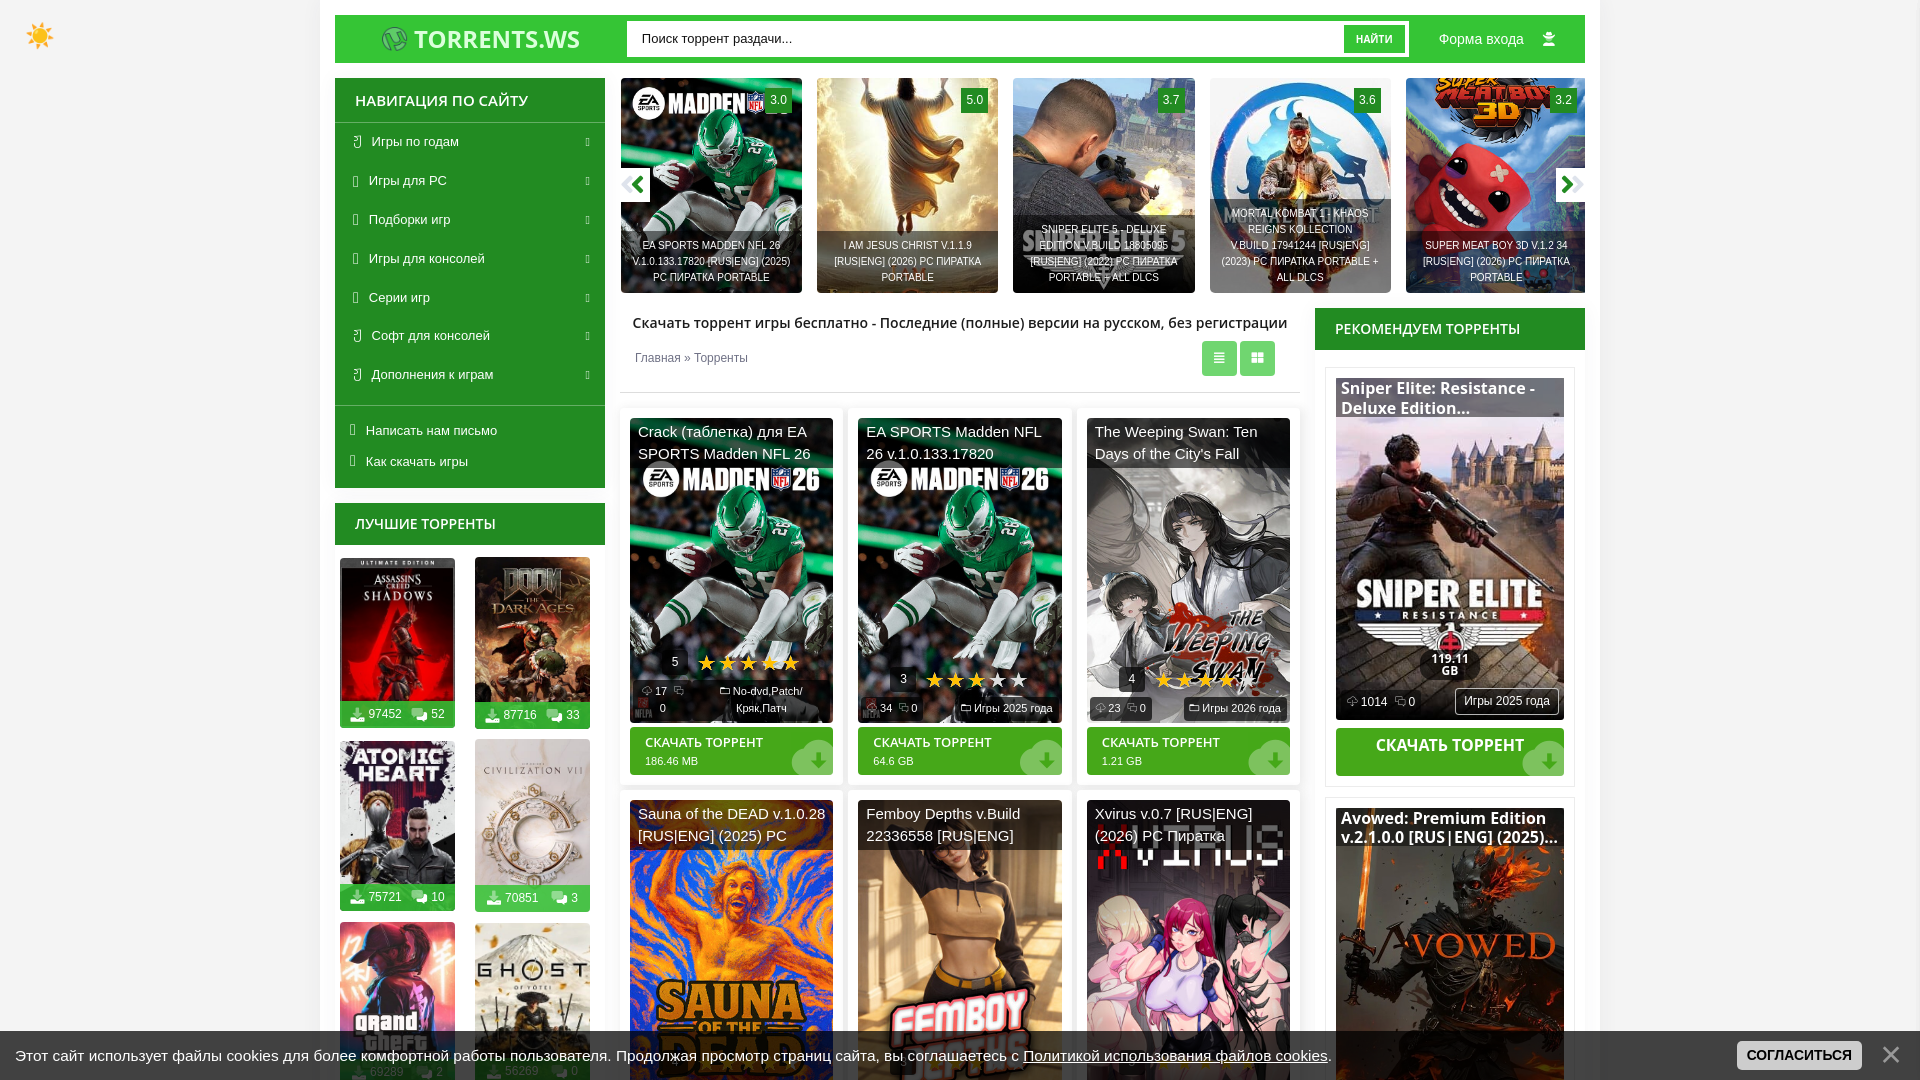Screen dimensions: 1920x1080
Task: Set star rating on Crack Madden NFL card
Action: [x=748, y=663]
